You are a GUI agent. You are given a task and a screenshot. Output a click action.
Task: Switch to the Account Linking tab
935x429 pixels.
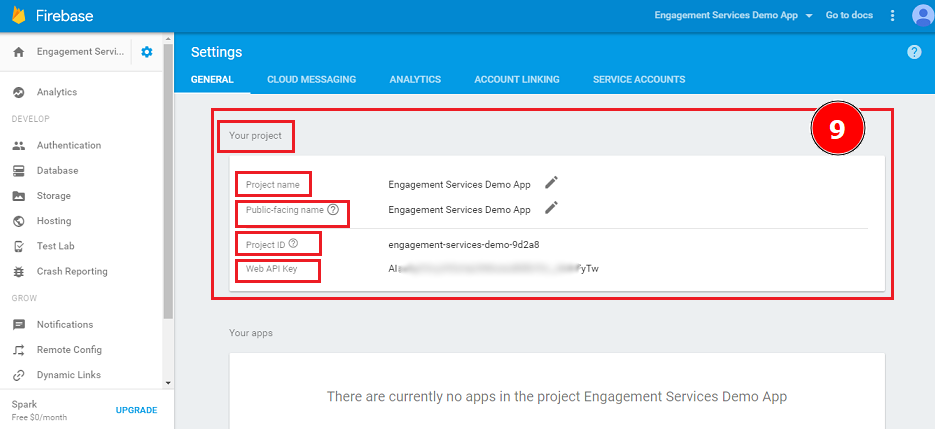pos(517,79)
